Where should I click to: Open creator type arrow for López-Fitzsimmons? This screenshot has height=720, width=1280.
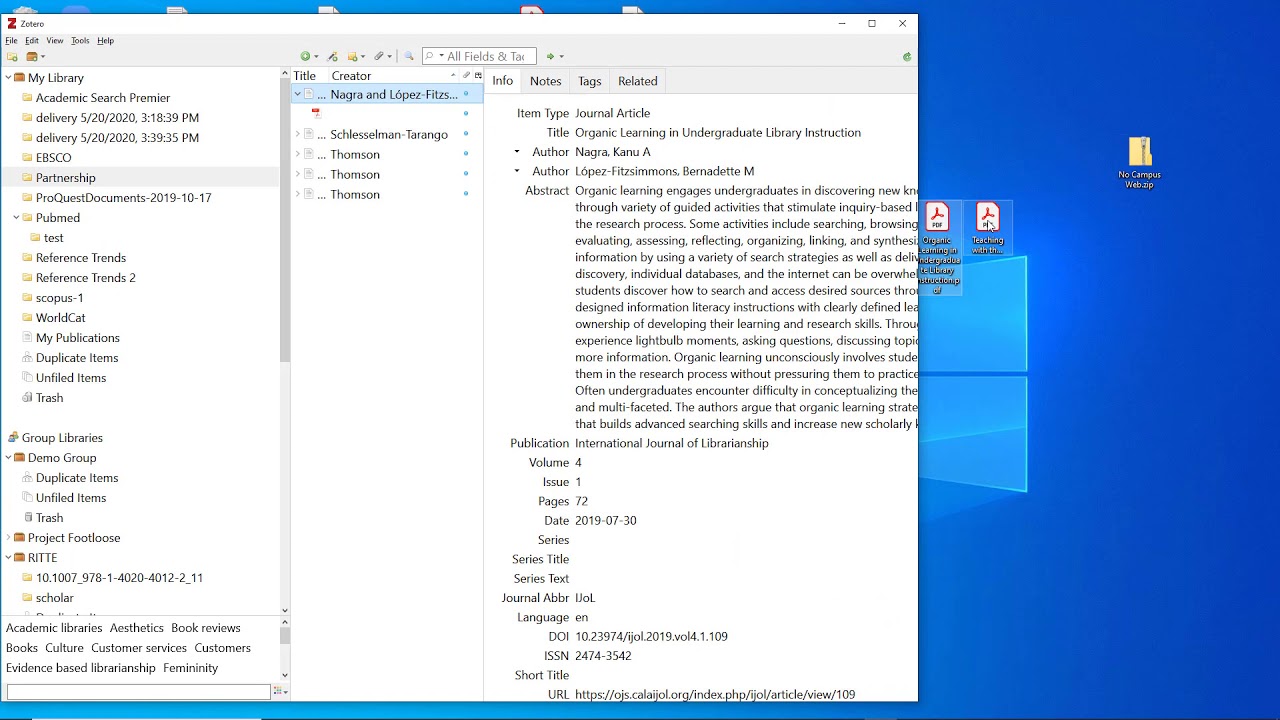coord(517,171)
